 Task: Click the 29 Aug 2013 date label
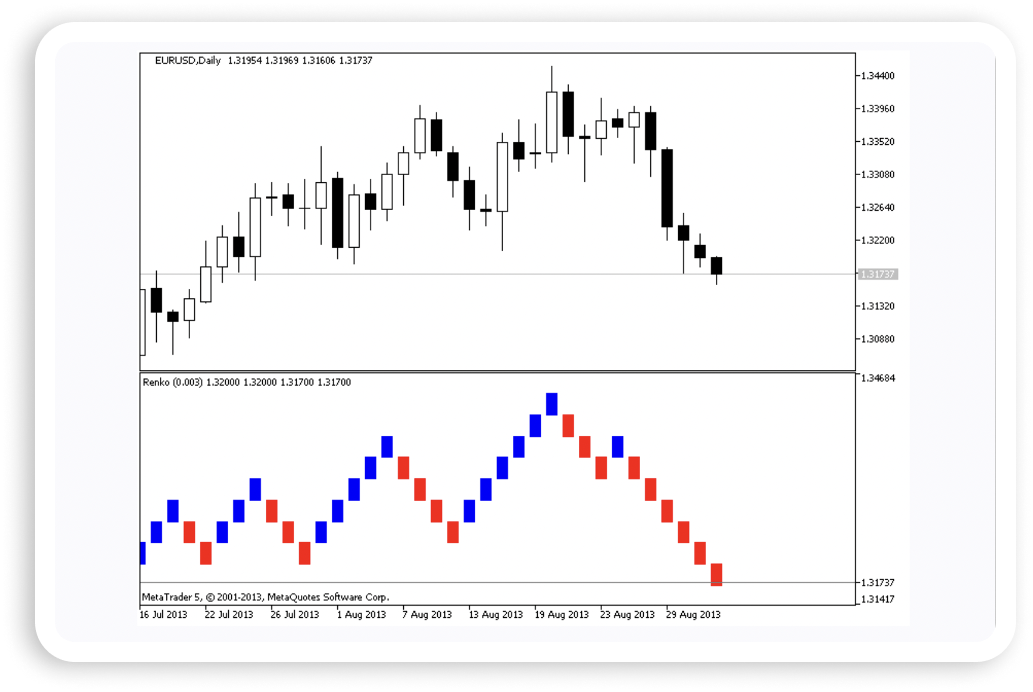click(x=694, y=614)
